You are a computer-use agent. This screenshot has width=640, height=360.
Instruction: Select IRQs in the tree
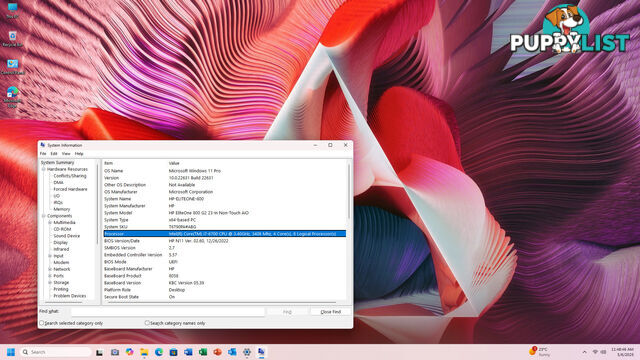(x=58, y=202)
